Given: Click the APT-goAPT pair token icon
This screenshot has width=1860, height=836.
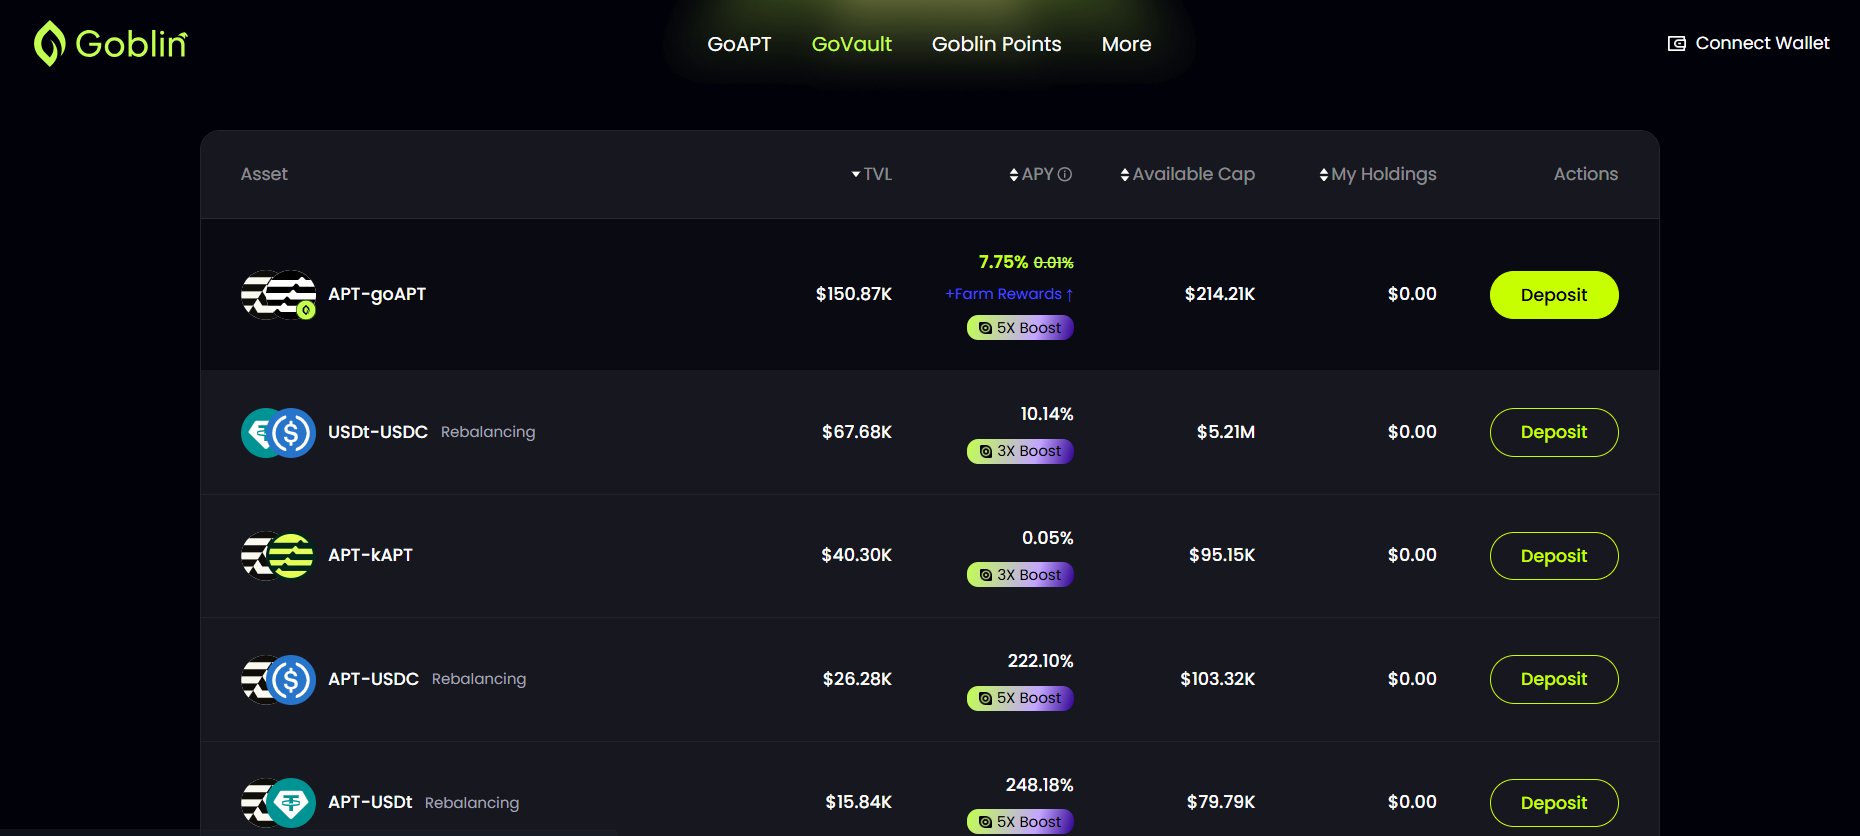Looking at the screenshot, I should [x=278, y=295].
